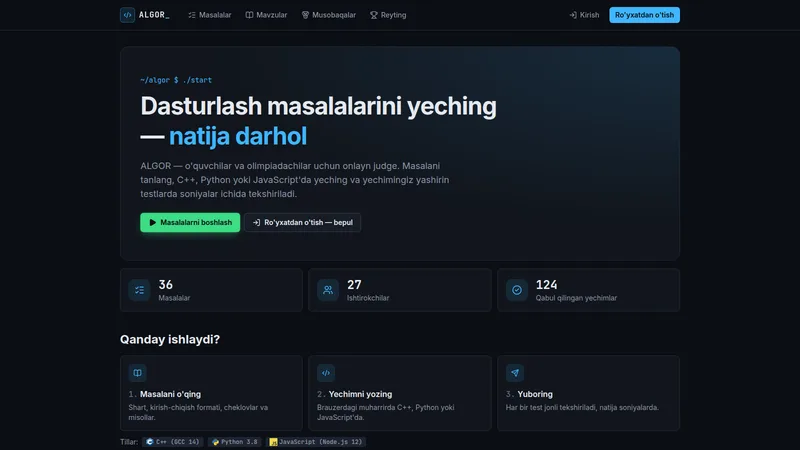
Task: Open the Masalalar menu item
Action: [x=210, y=15]
